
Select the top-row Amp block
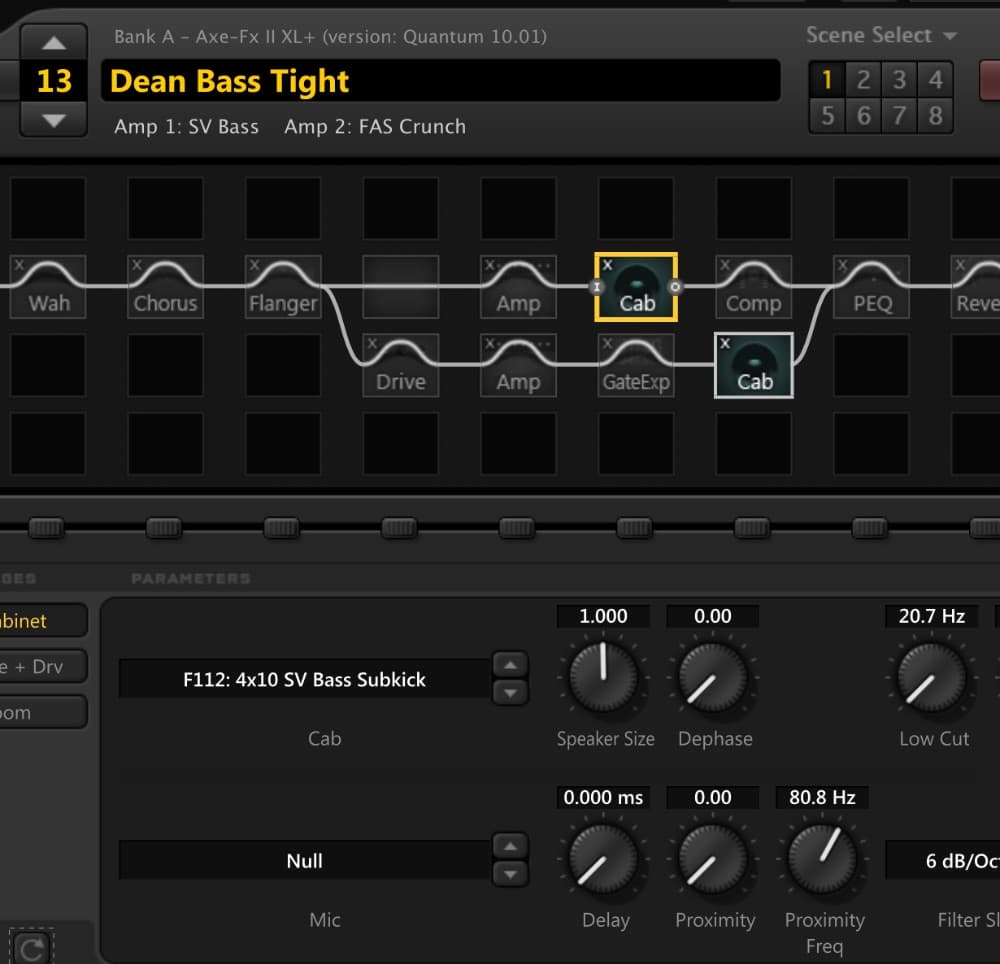(518, 287)
